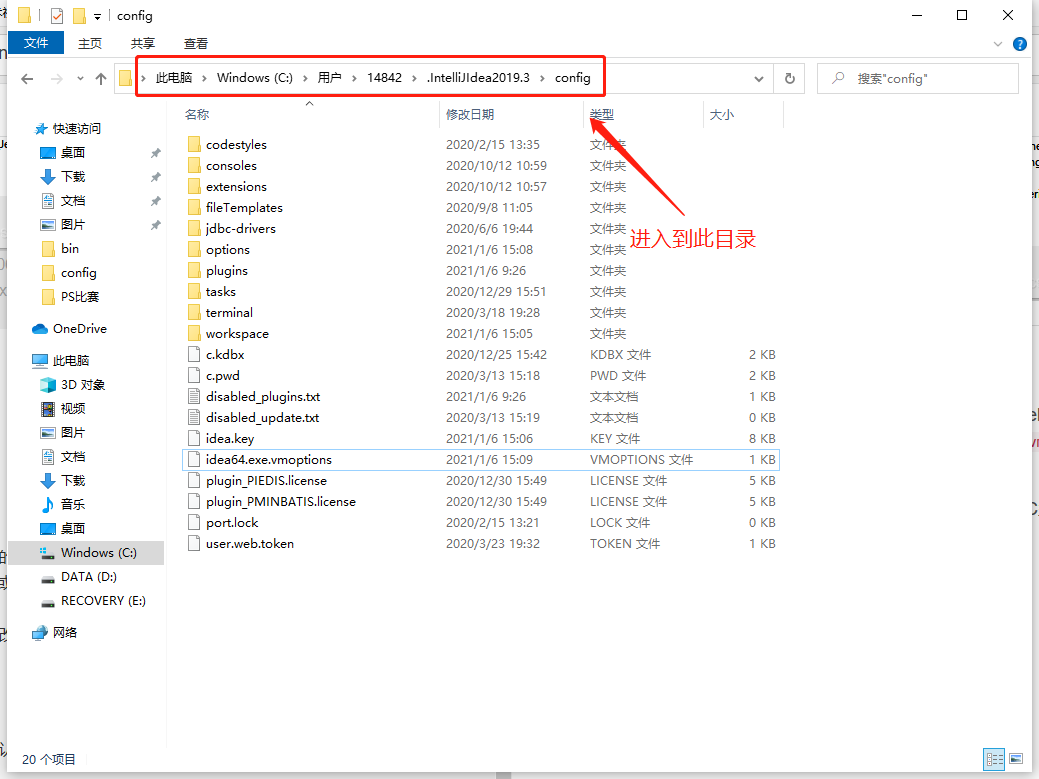Go back using the back arrow
Viewport: 1039px width, 779px height.
[x=27, y=77]
